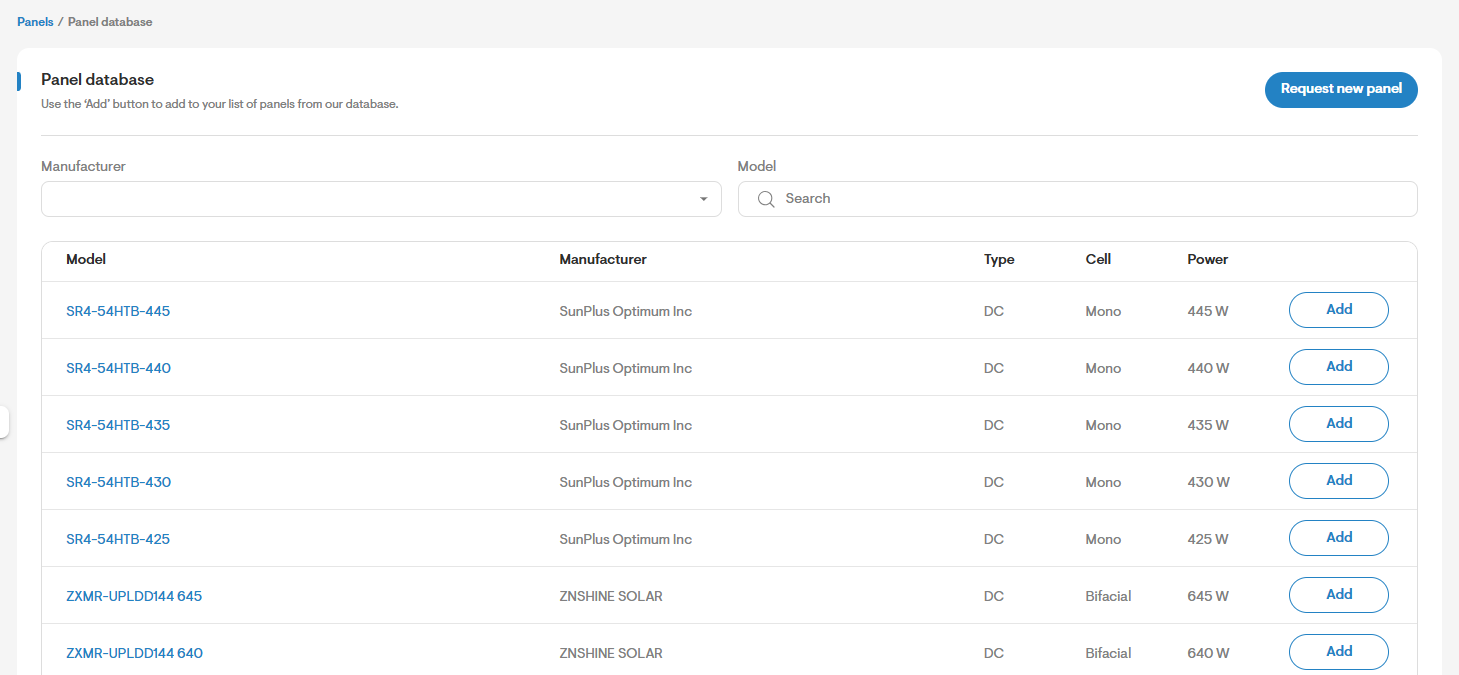This screenshot has width=1459, height=675.
Task: Click DC type in SR4-54HTB-435 row
Action: 994,425
